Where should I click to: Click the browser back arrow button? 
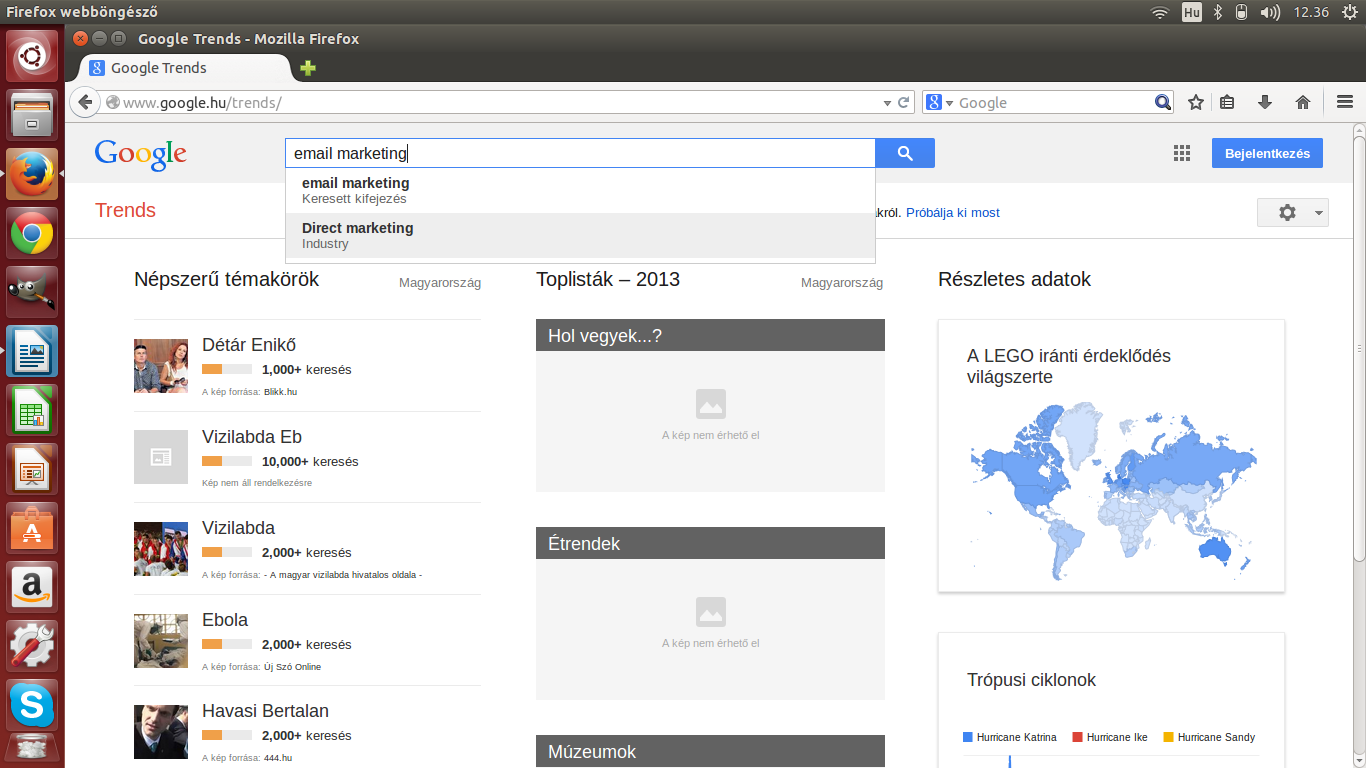click(x=85, y=102)
